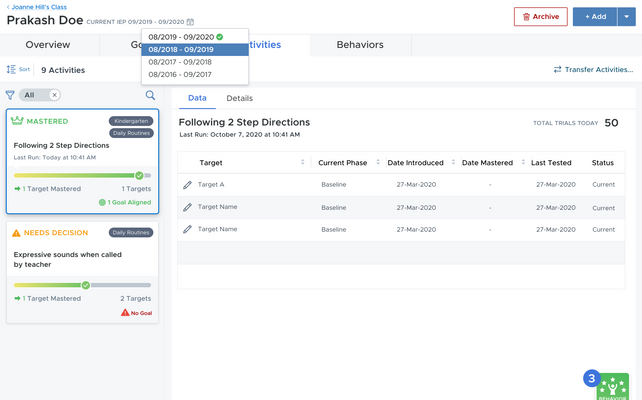
Task: Switch to the Behaviors tab
Action: click(359, 45)
